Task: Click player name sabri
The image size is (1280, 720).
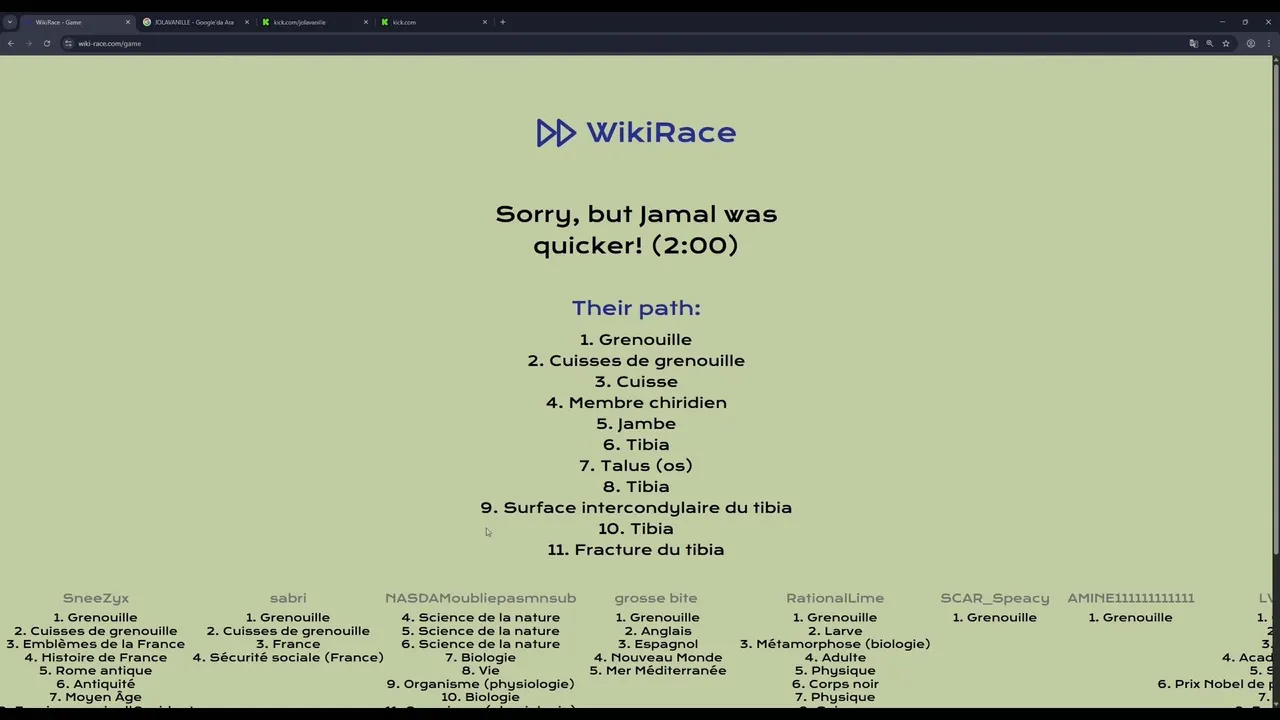Action: tap(288, 598)
